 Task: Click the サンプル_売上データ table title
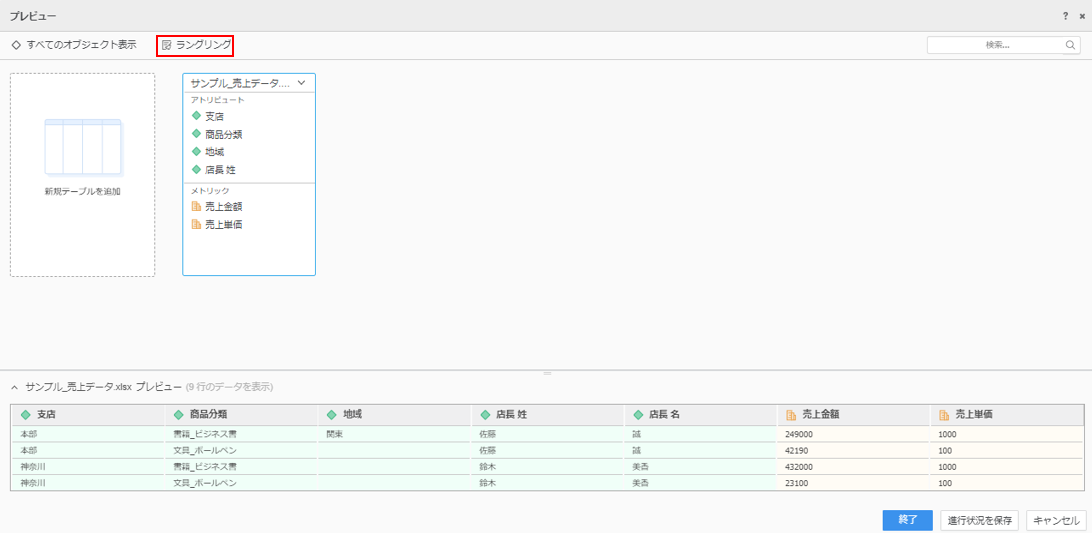pyautogui.click(x=239, y=83)
